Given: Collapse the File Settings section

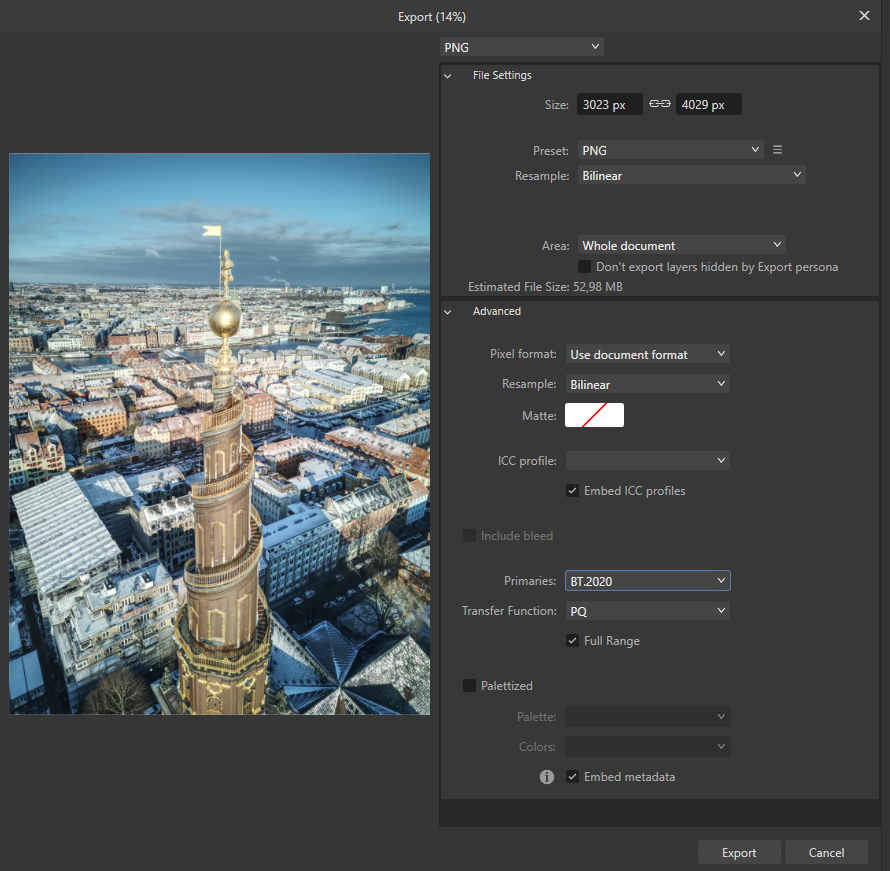Looking at the screenshot, I should point(448,75).
